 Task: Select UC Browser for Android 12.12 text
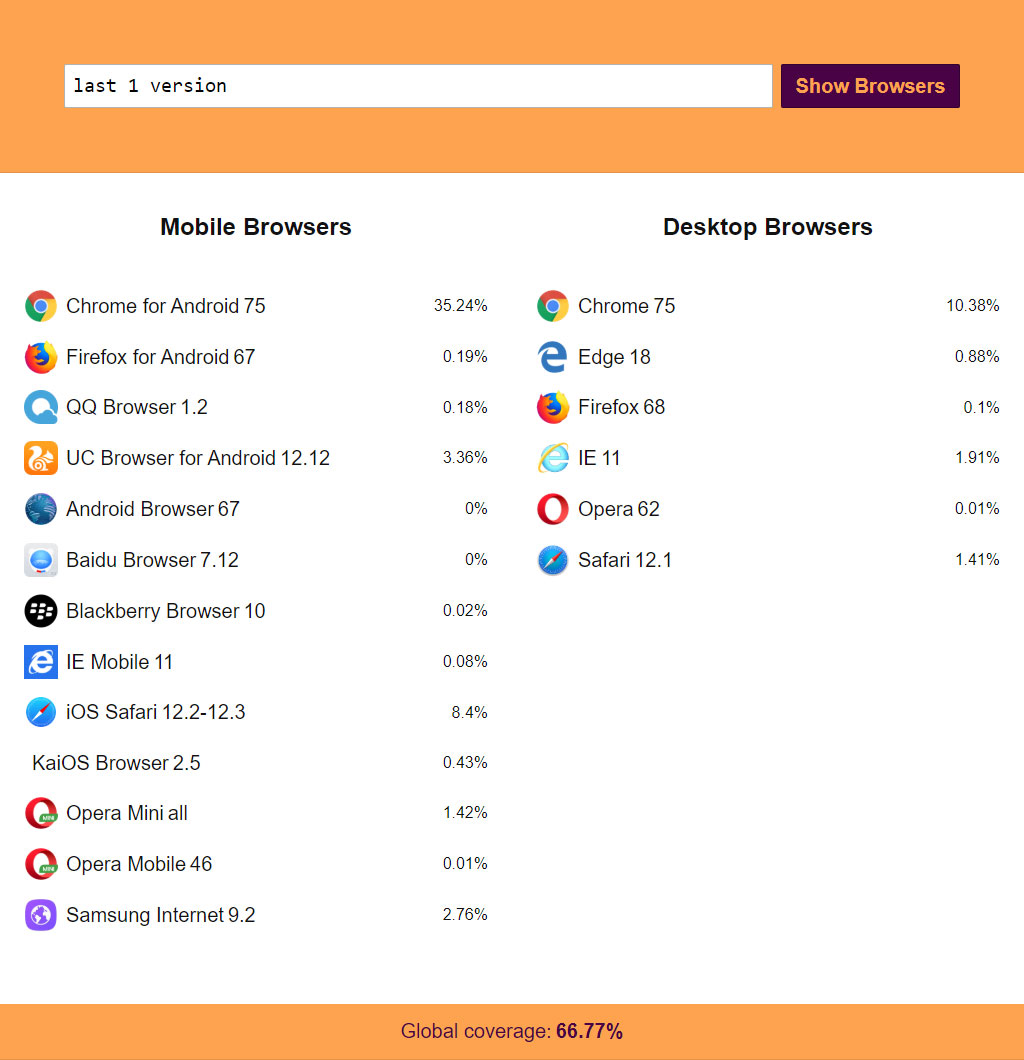[198, 458]
